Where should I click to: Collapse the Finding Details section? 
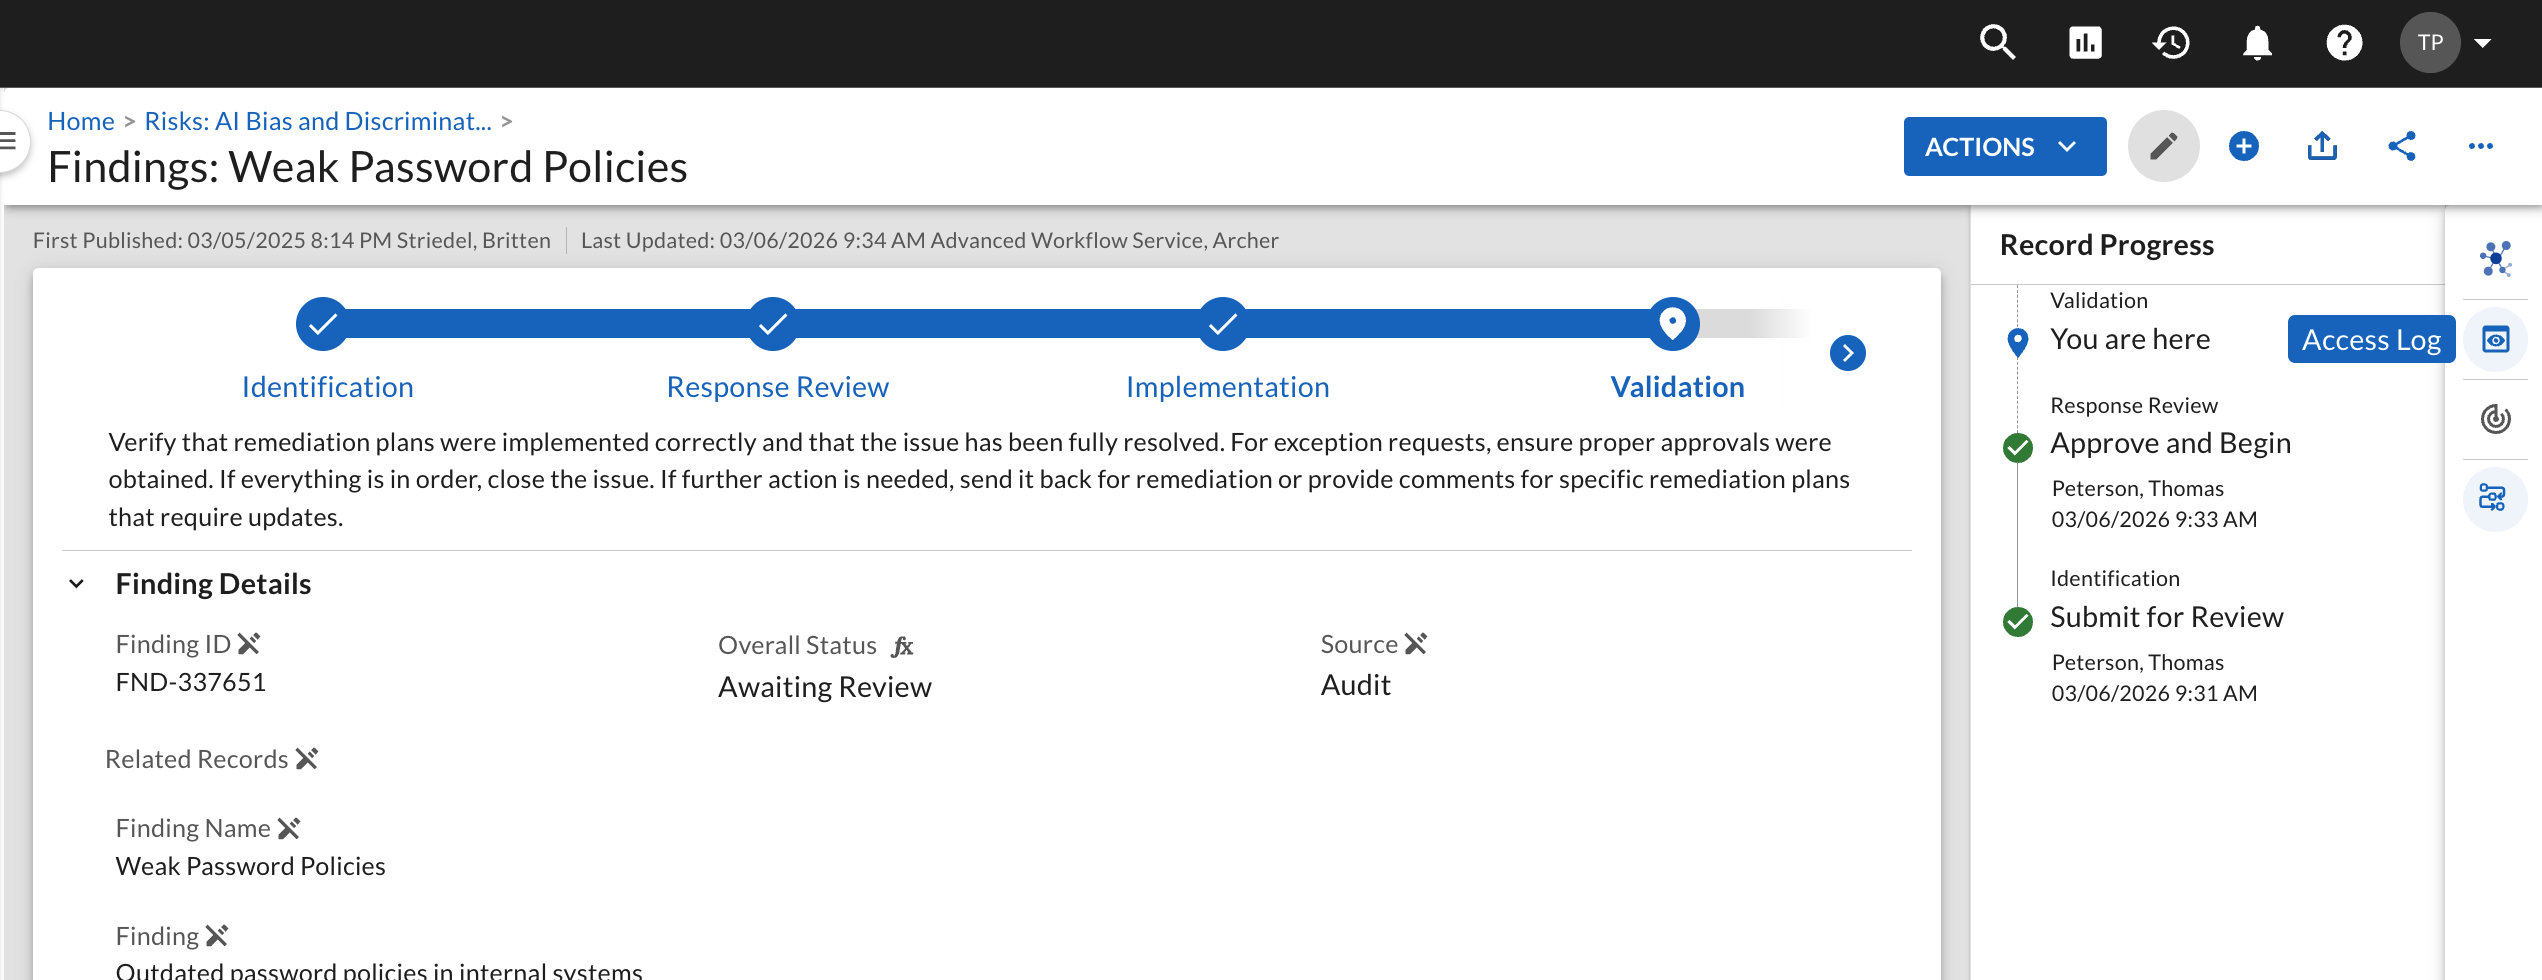(x=76, y=584)
